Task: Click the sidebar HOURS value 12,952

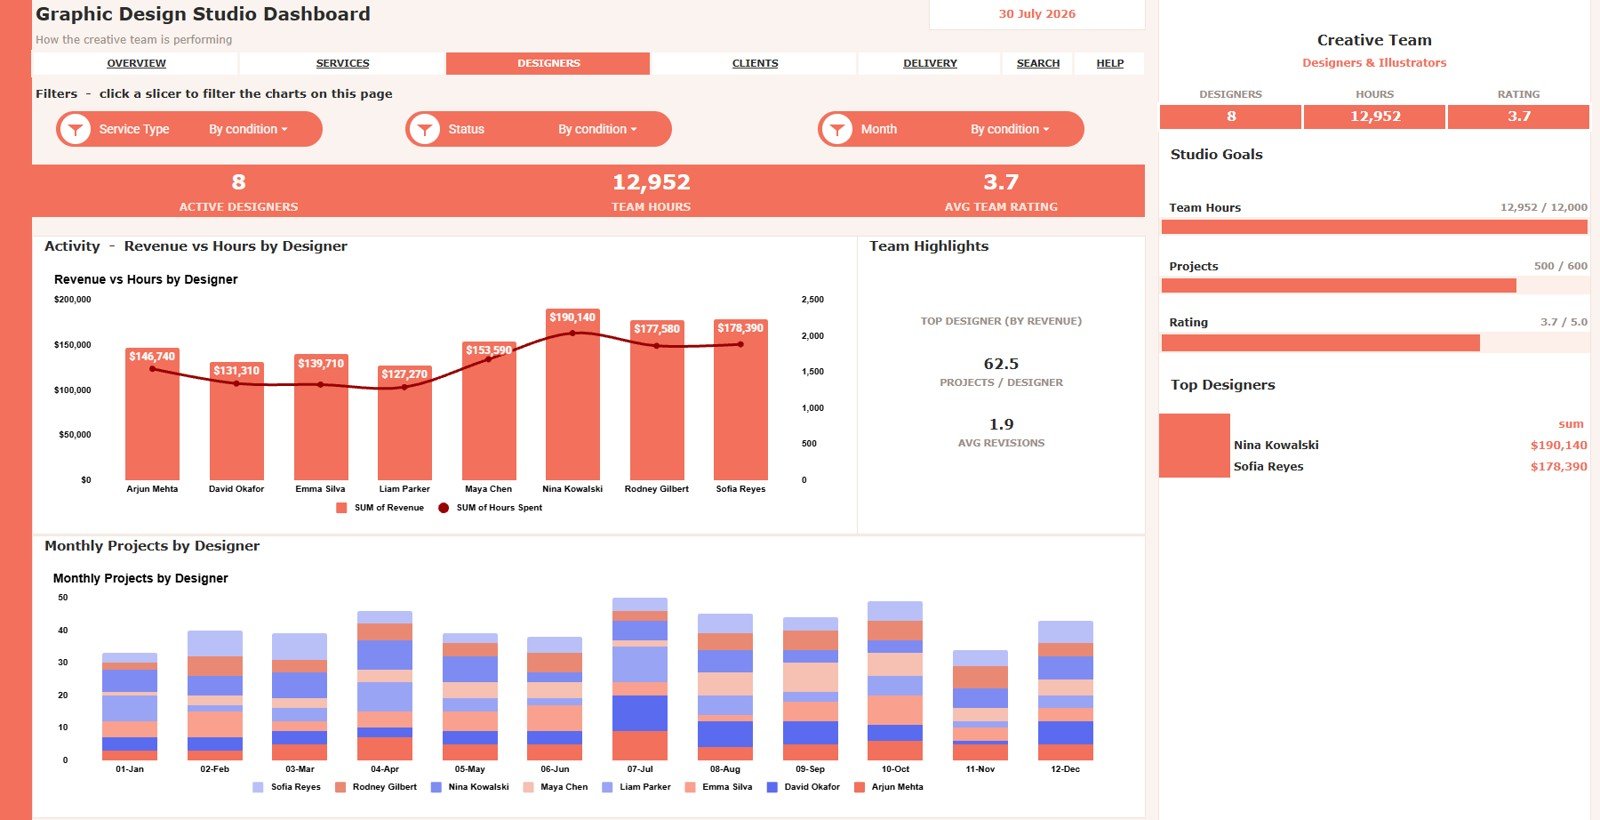Action: [x=1375, y=116]
